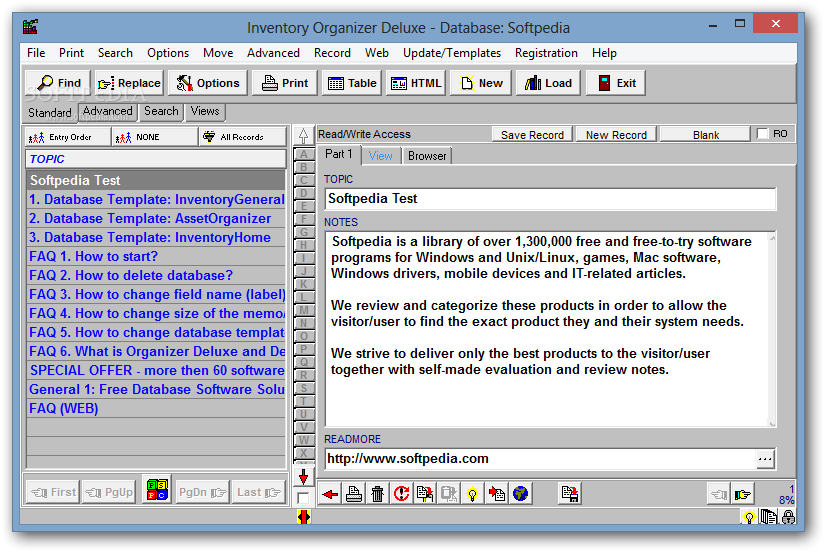This screenshot has height=552, width=825.
Task: Click the Save Record button
Action: pos(532,135)
